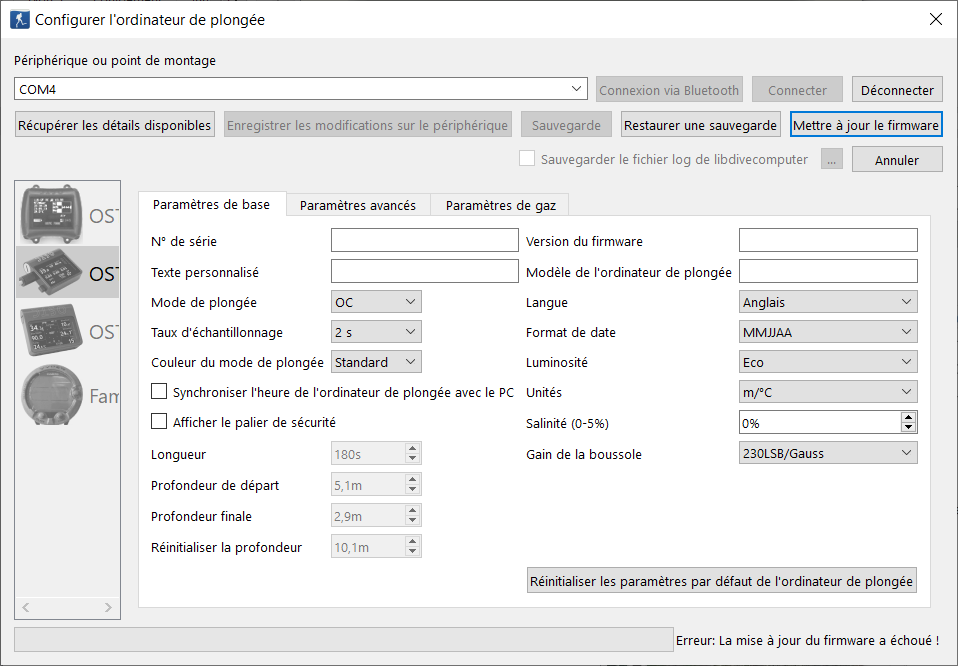Viewport: 958px width, 666px height.
Task: Open the 'Paramètres de gaz' tab
Action: (500, 205)
